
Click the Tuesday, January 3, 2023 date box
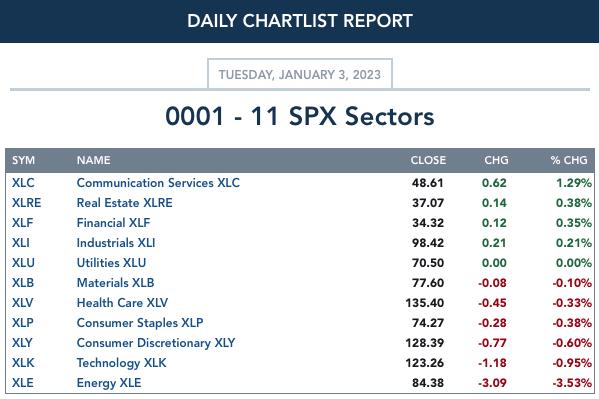[x=300, y=74]
